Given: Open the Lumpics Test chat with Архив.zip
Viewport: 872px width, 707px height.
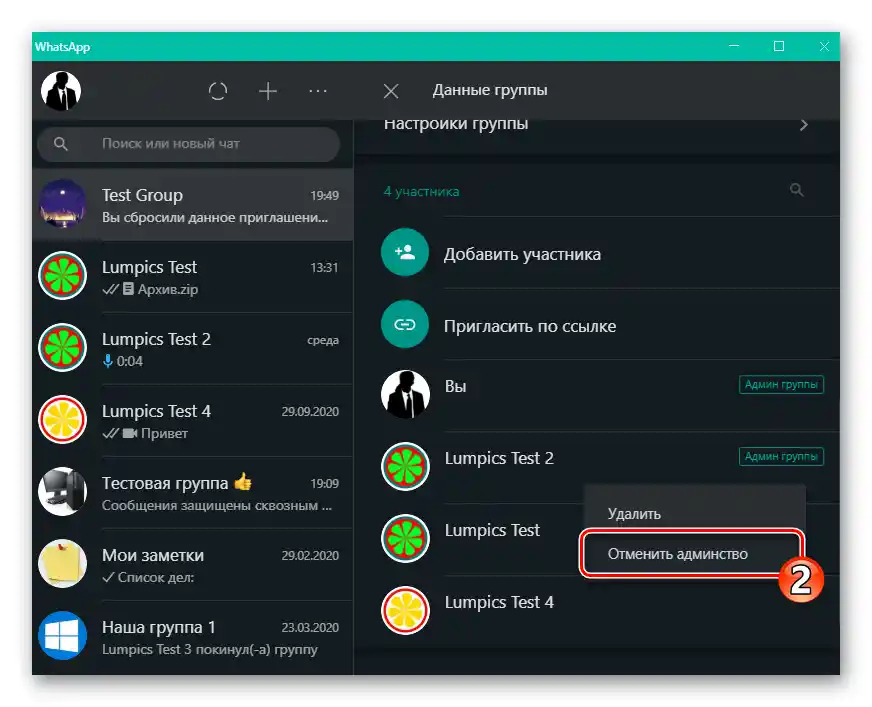Looking at the screenshot, I should pyautogui.click(x=192, y=277).
